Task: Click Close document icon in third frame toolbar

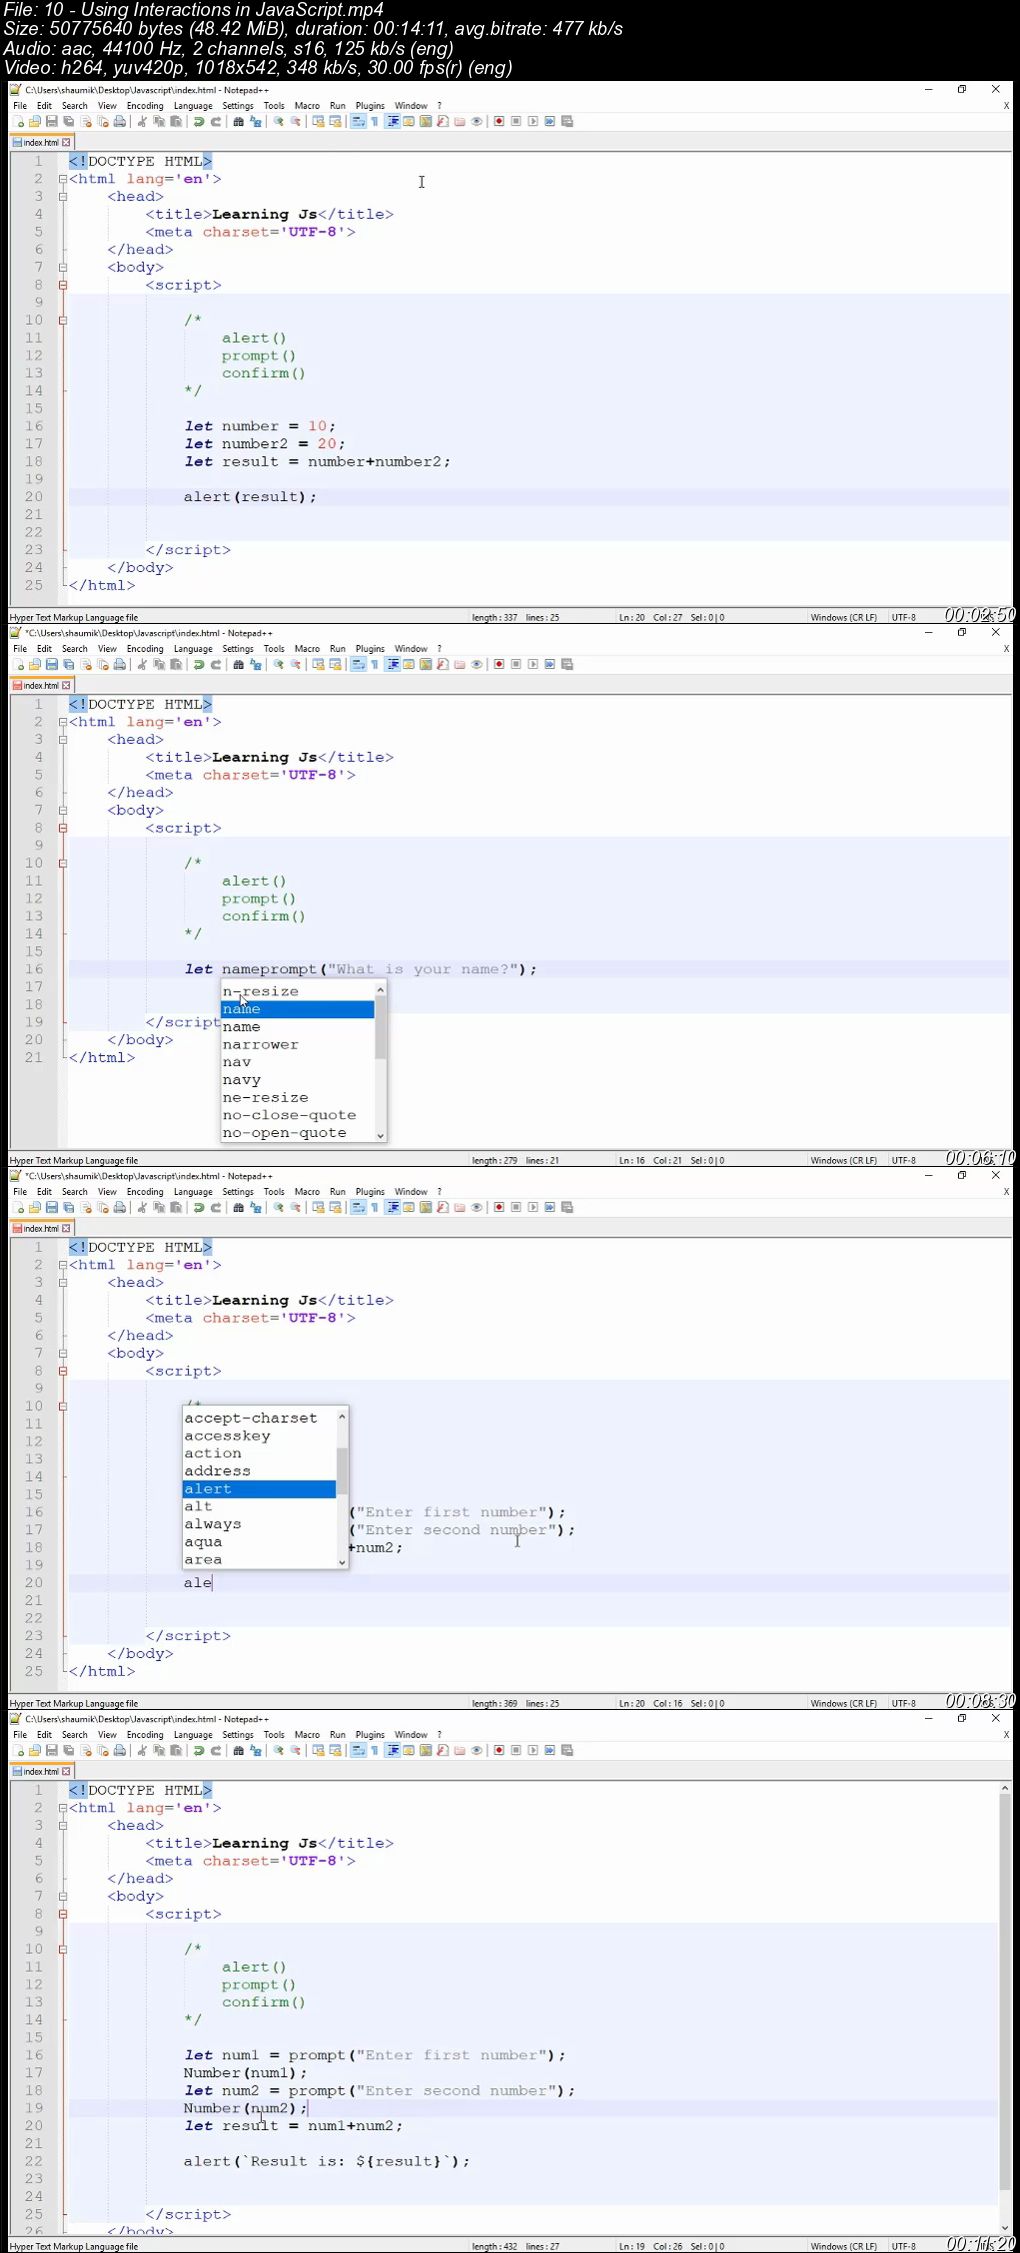Action: 86,1208
